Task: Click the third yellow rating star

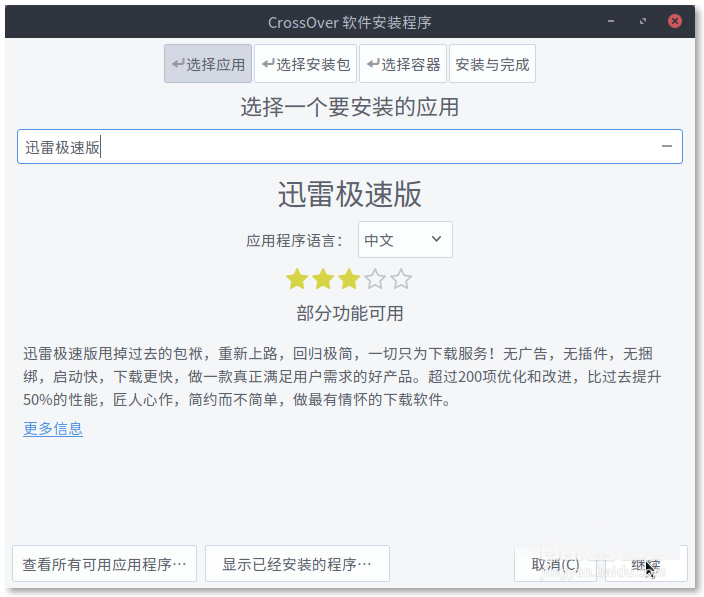Action: pos(349,279)
